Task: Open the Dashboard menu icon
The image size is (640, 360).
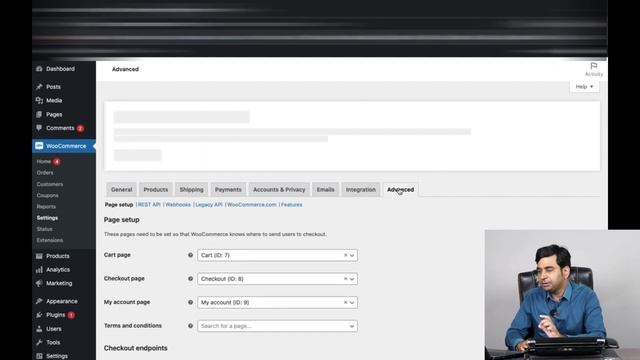Action: coord(39,69)
